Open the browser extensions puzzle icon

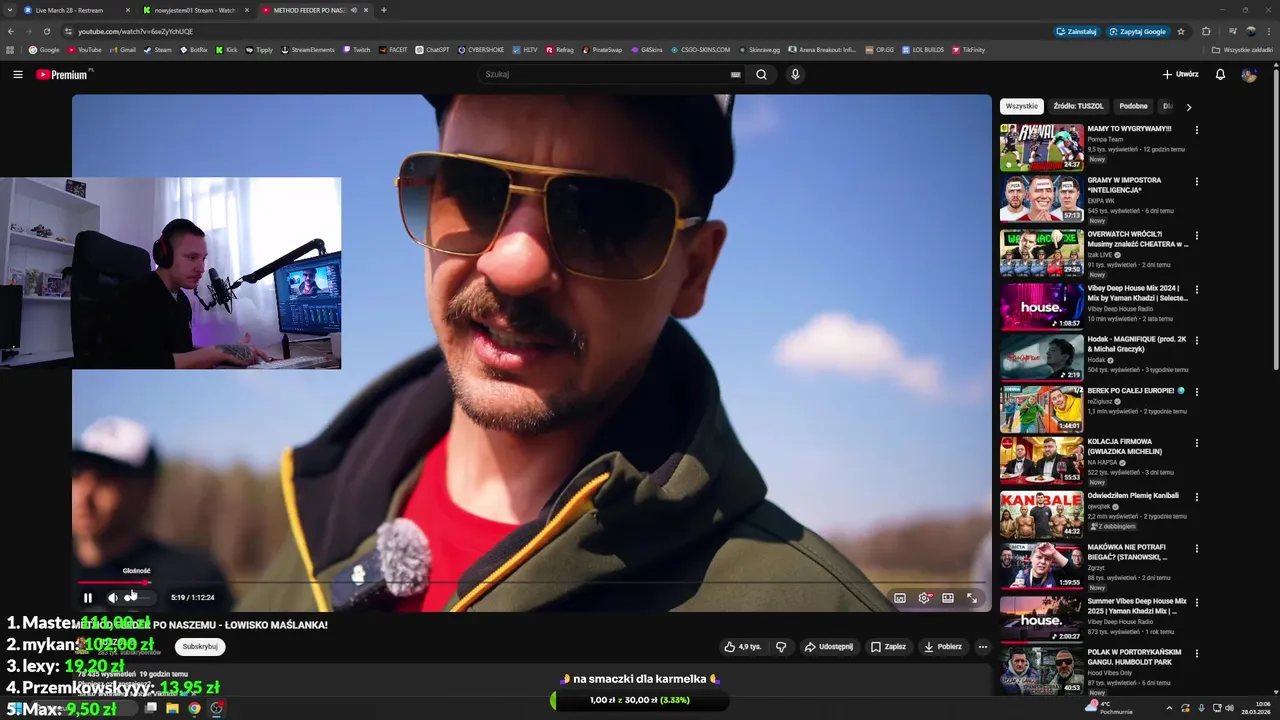pos(1206,31)
